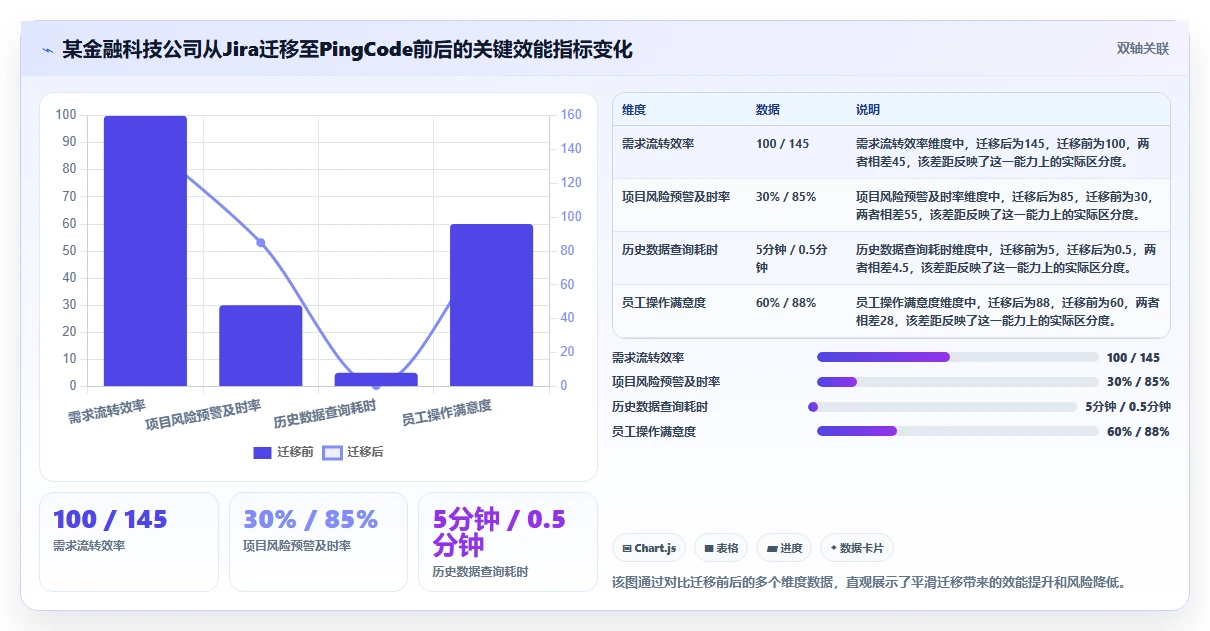Click the icon in 表格 tag
The width and height of the screenshot is (1210, 631).
pos(709,548)
